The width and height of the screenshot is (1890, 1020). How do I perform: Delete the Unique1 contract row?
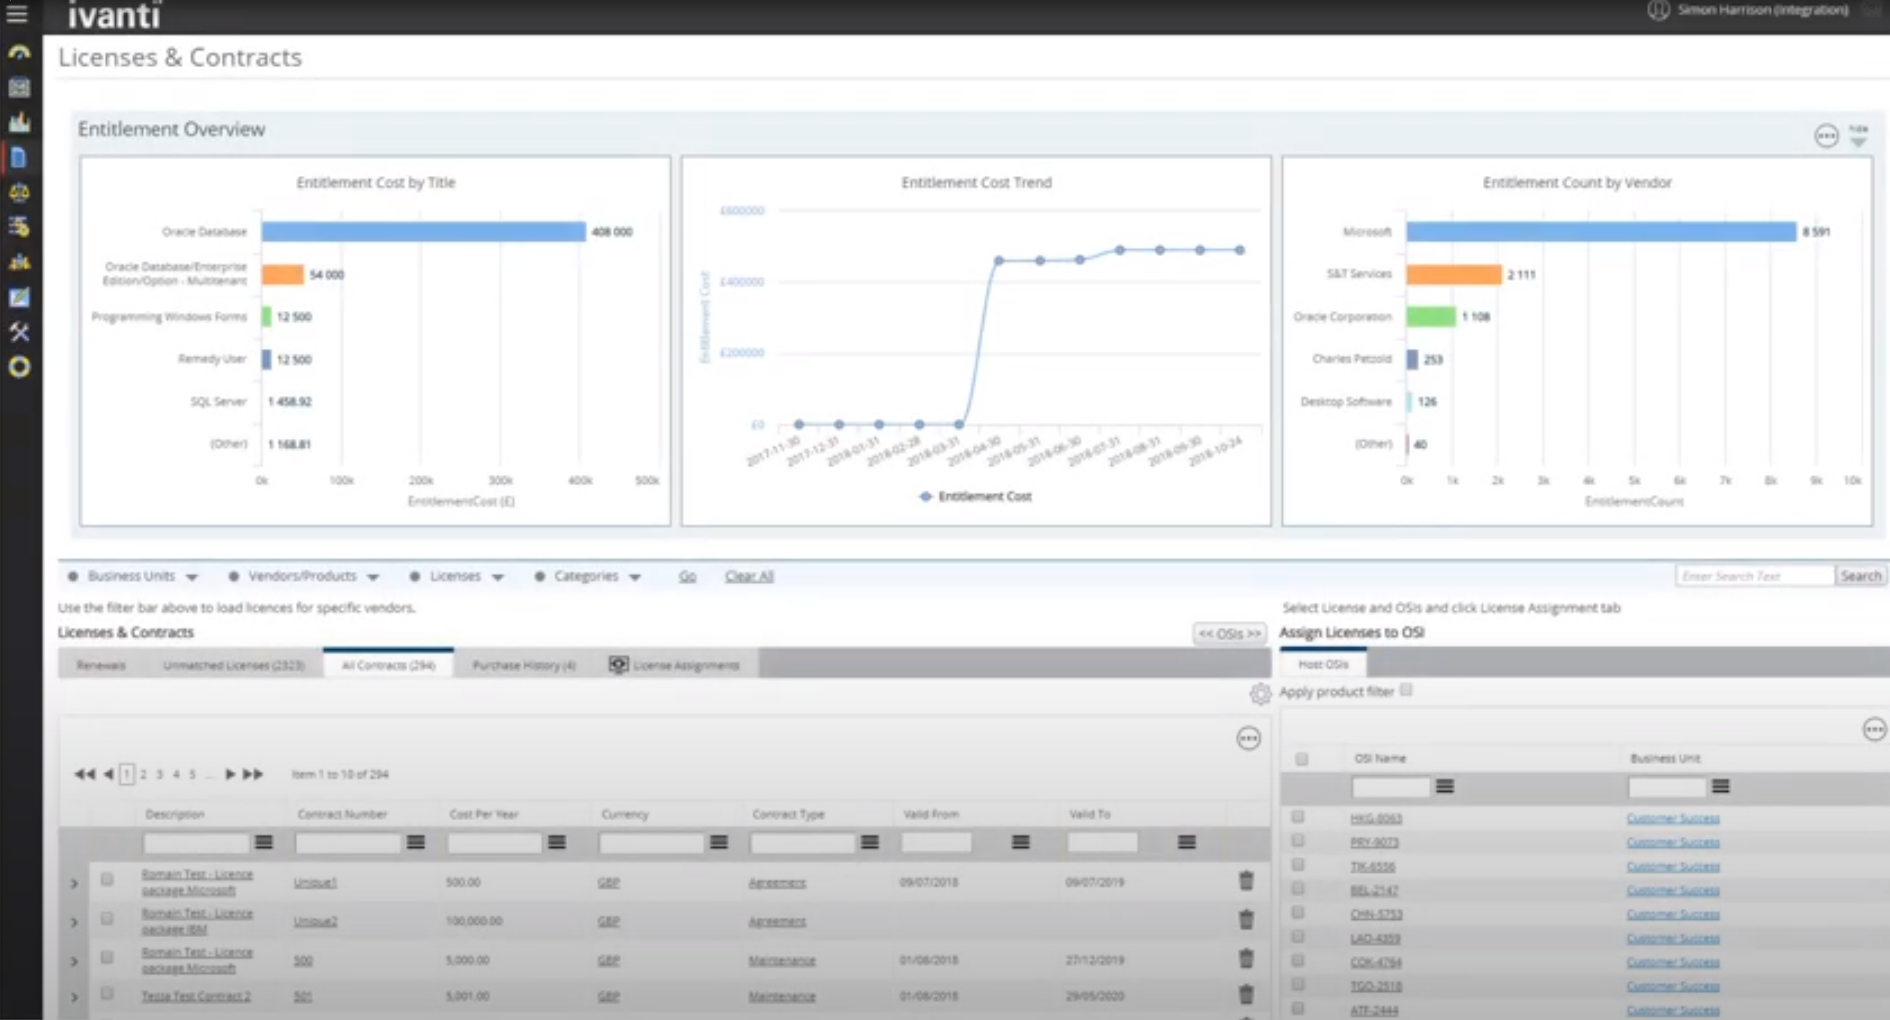click(1246, 881)
